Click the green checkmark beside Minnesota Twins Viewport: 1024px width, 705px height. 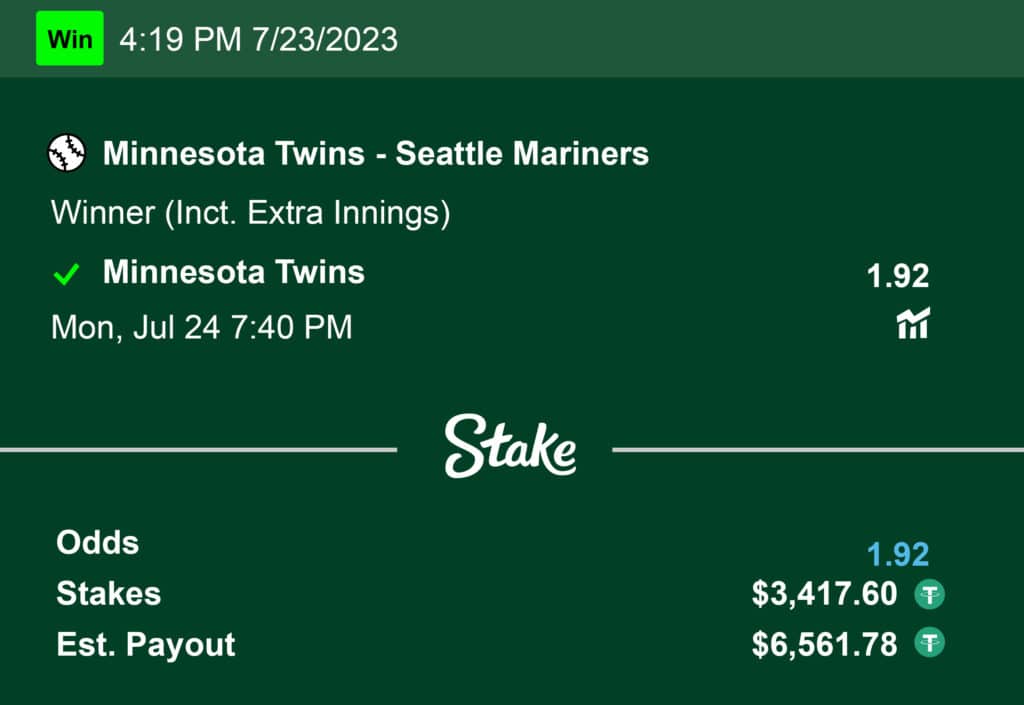[x=67, y=275]
